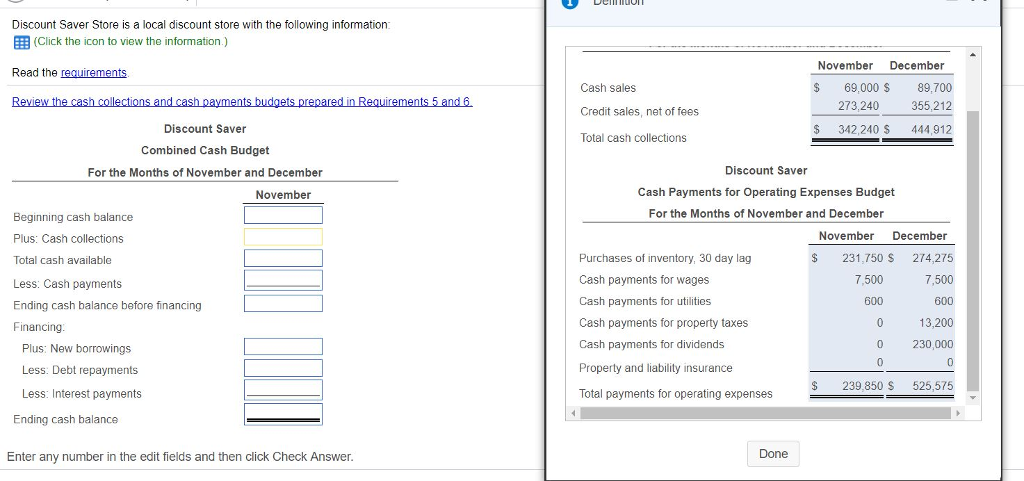The image size is (1024, 481).
Task: Click November total cash collections 342,240
Action: 858,130
